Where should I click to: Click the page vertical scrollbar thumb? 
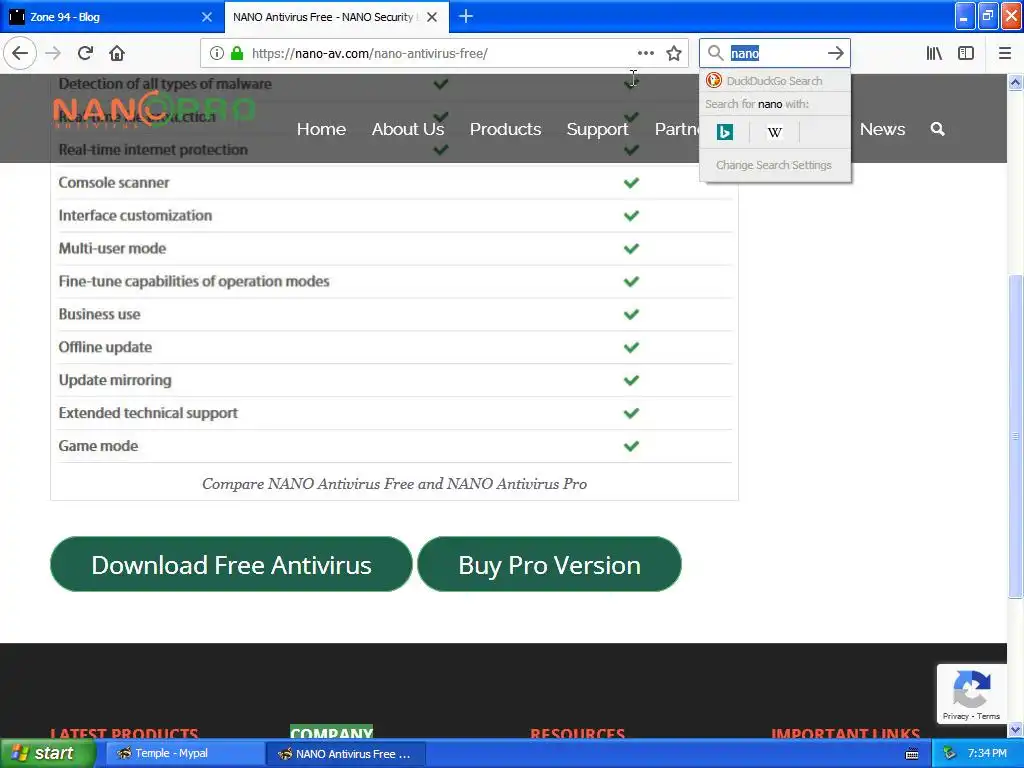(1015, 436)
